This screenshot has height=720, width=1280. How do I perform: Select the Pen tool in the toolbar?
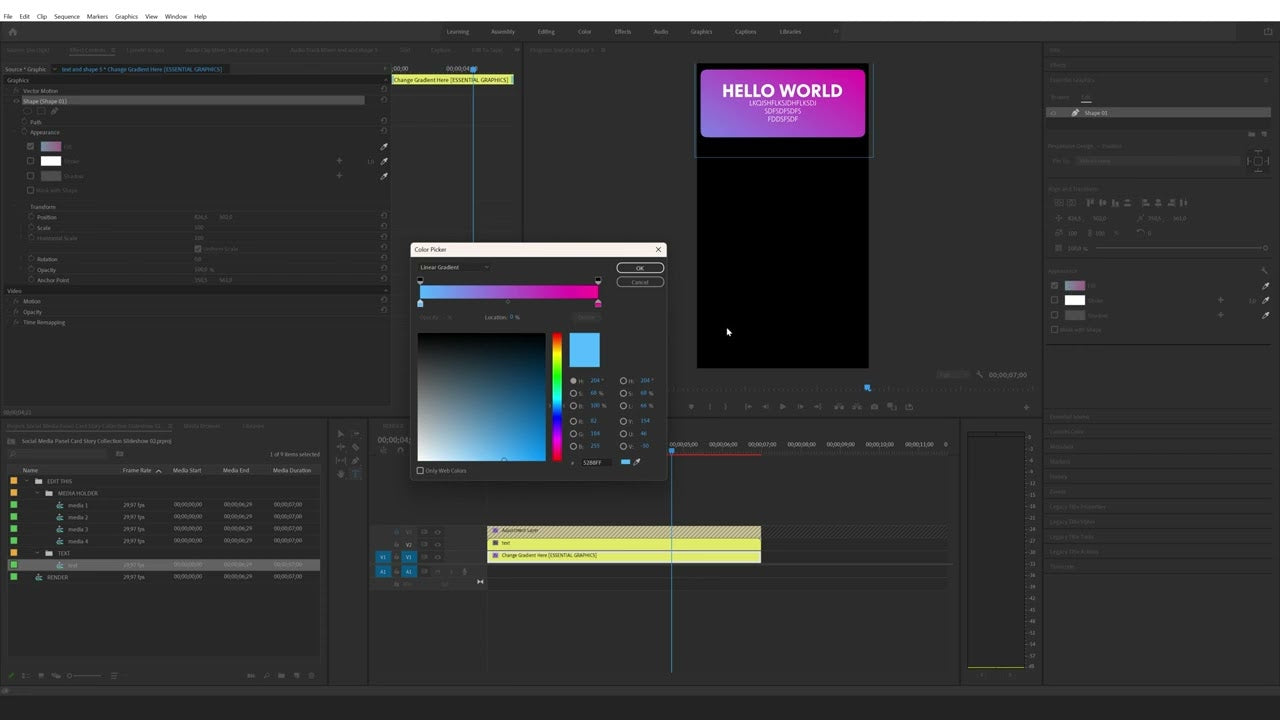pos(356,460)
